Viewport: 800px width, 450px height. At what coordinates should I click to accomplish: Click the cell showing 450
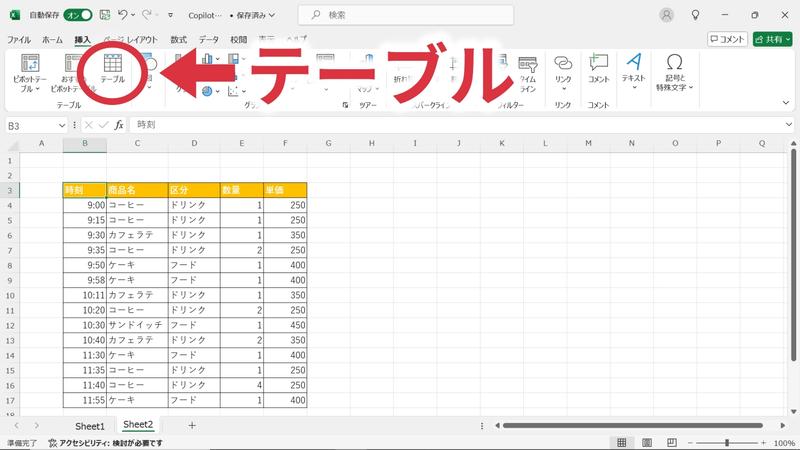pyautogui.click(x=285, y=325)
